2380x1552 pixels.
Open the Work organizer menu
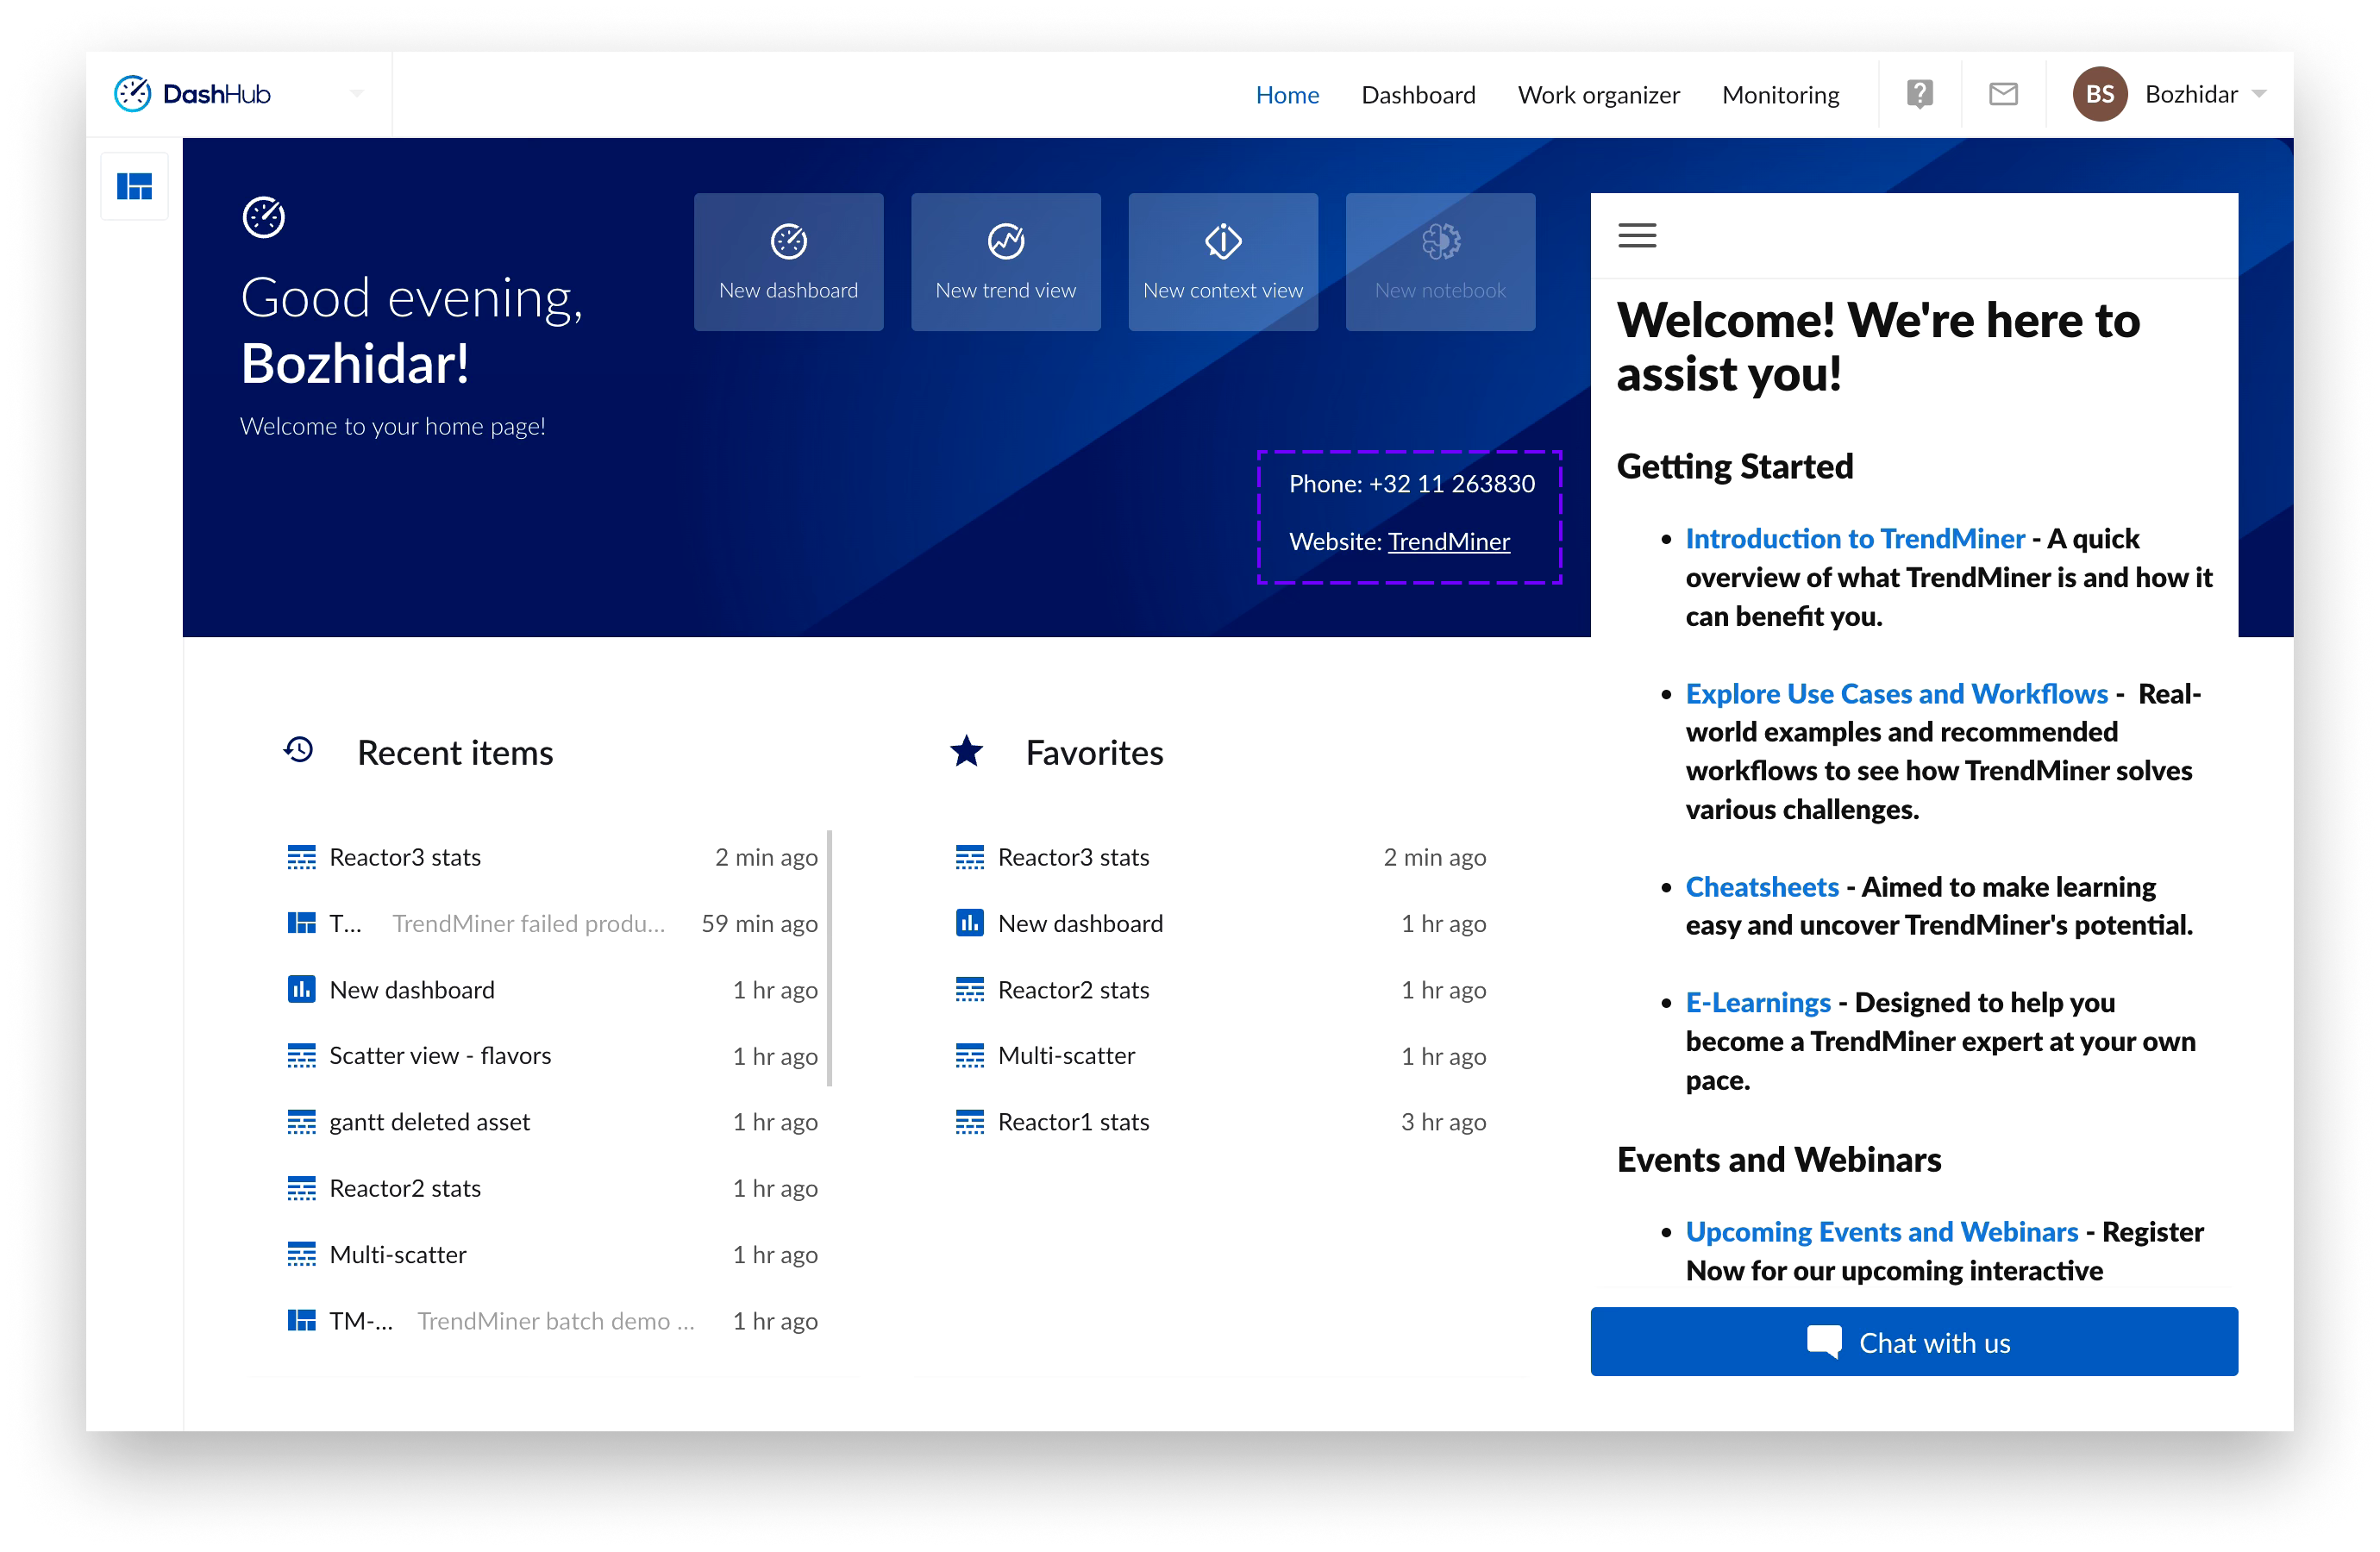[x=1598, y=95]
